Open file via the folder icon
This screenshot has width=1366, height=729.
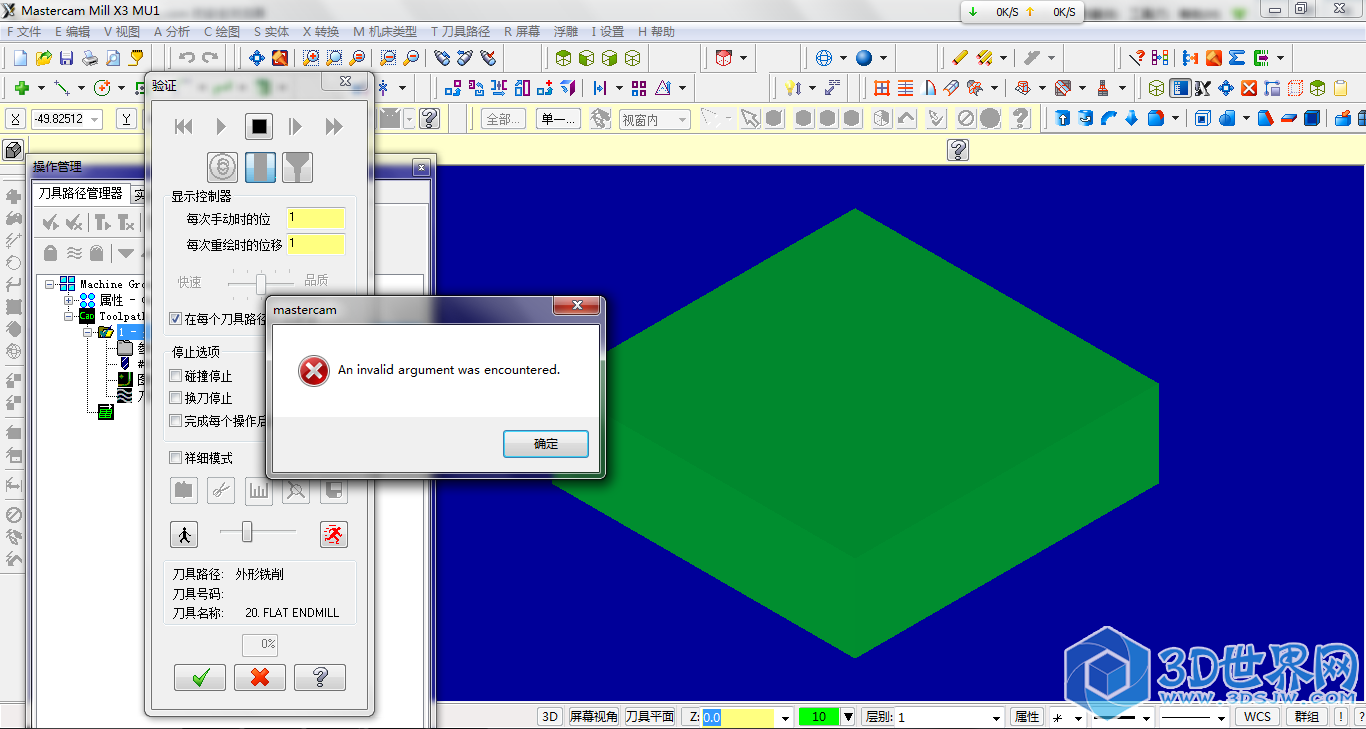43,58
